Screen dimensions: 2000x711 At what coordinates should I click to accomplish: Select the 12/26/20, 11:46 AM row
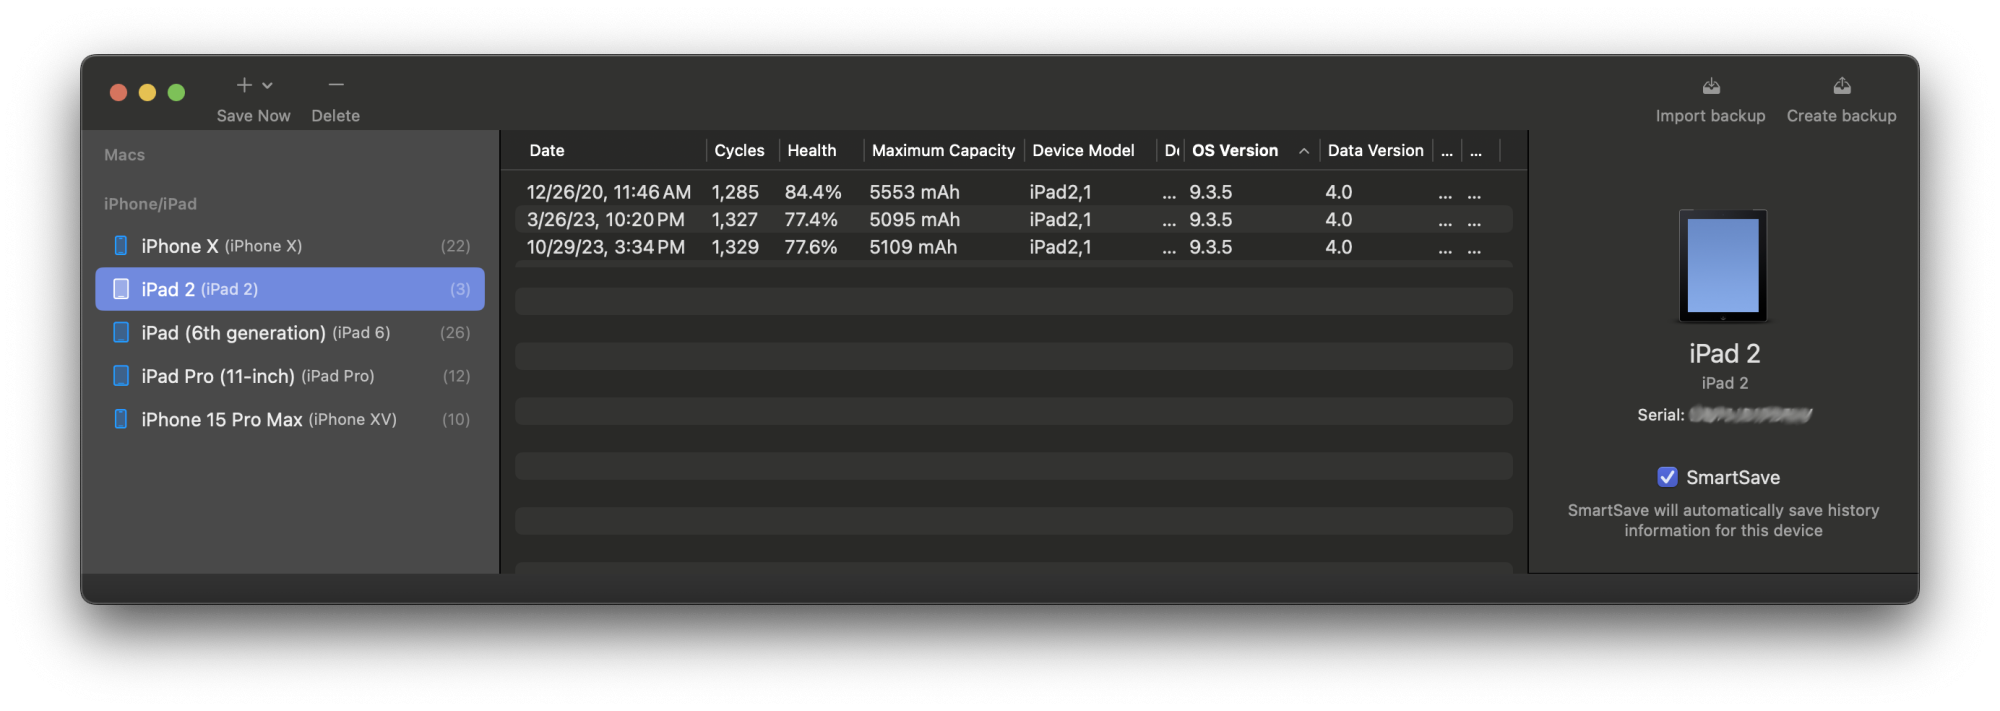point(1014,192)
